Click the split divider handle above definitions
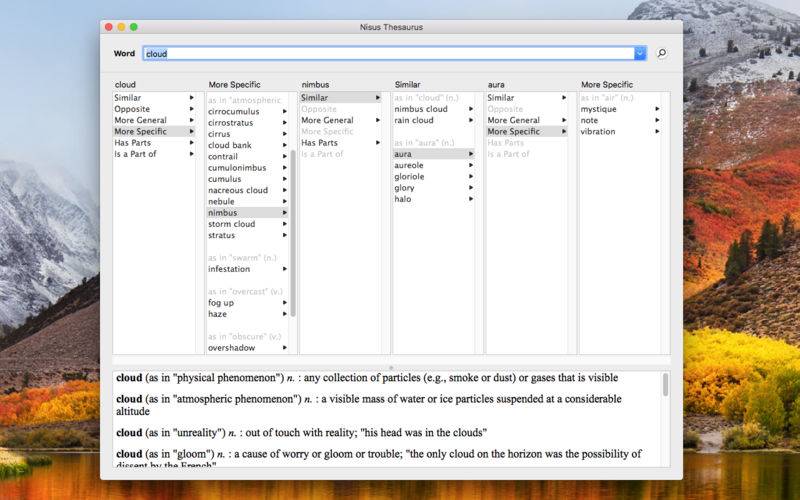 click(x=391, y=367)
